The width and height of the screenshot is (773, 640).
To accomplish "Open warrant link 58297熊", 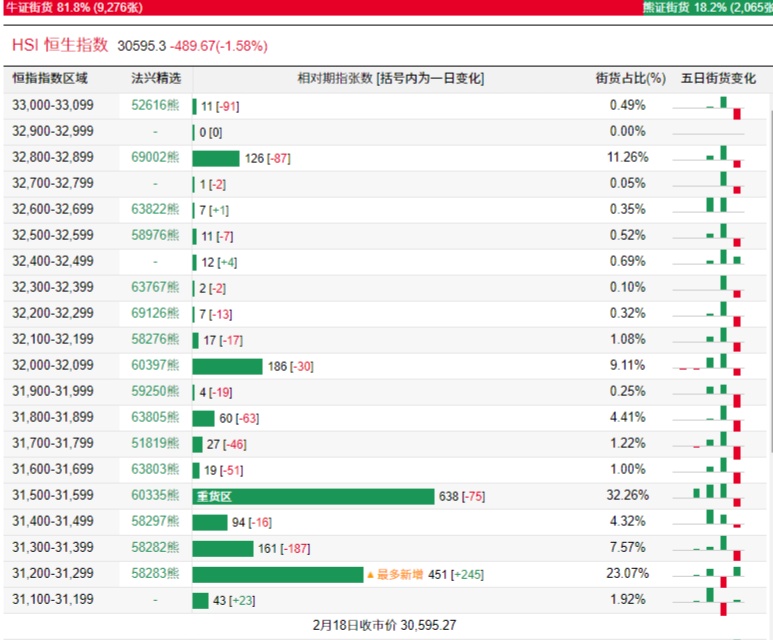I will tap(155, 521).
